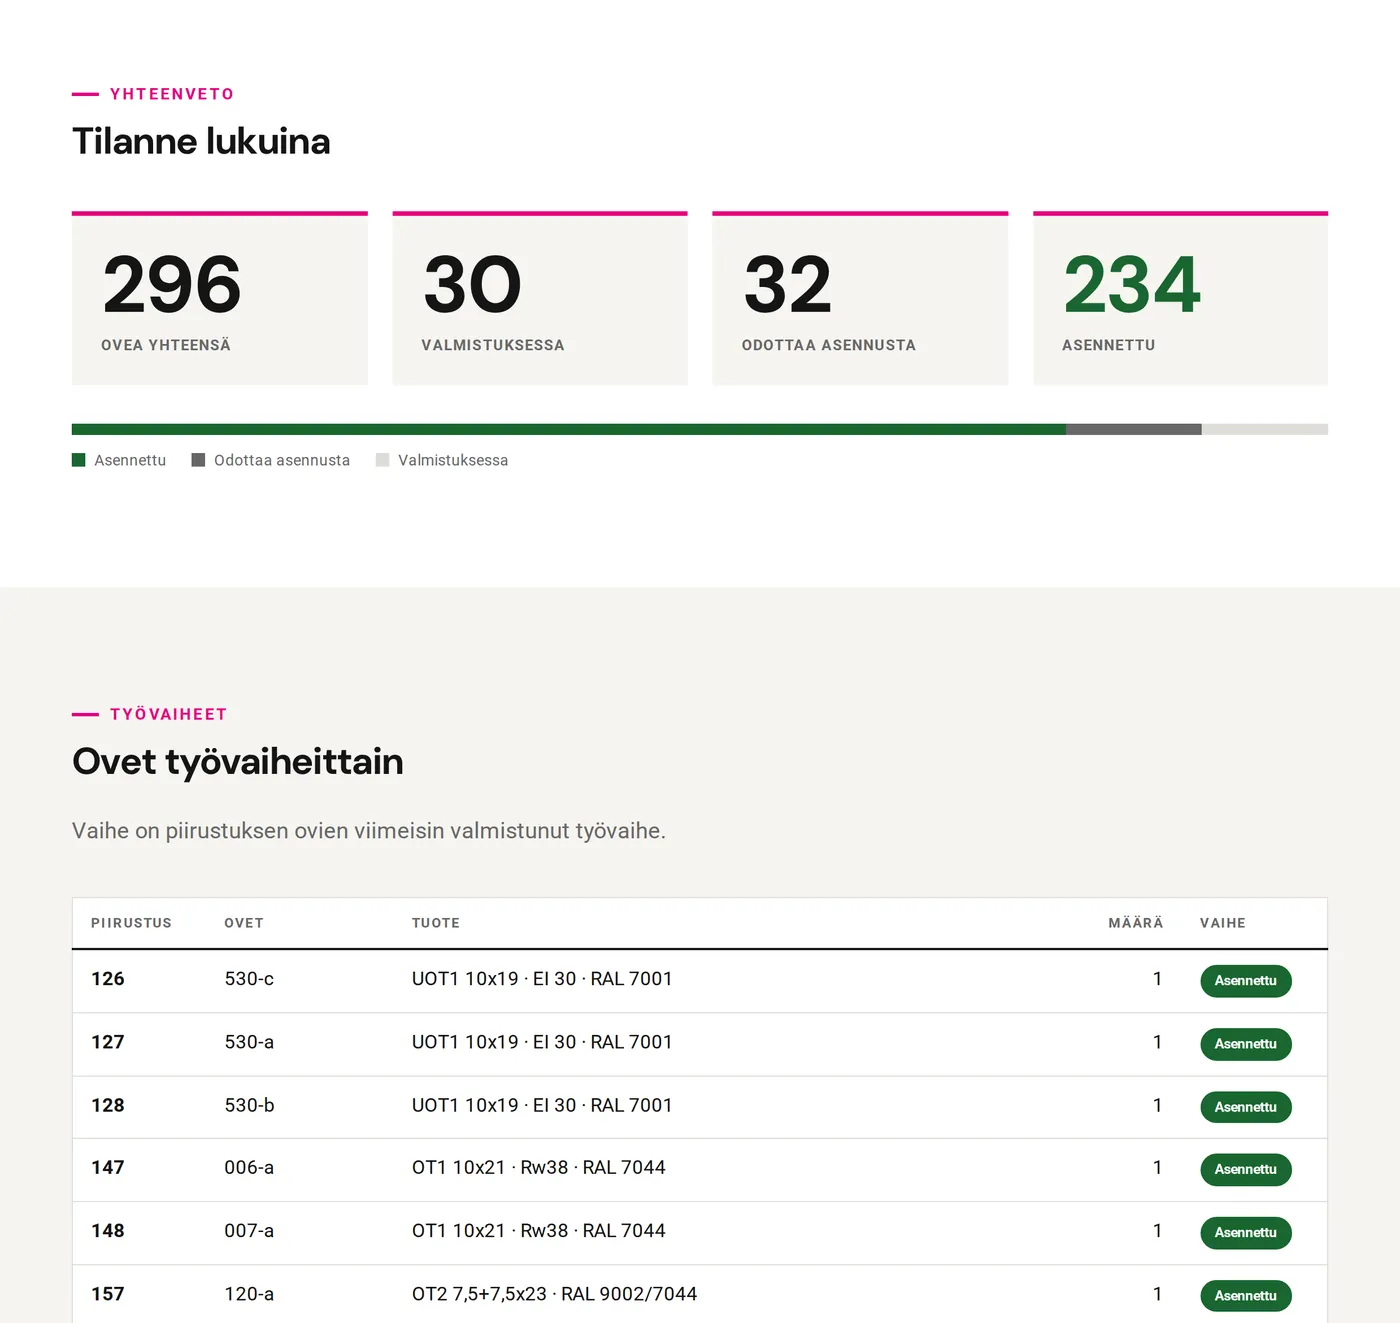Click the green segment of the progress bar
Viewport: 1400px width, 1323px height.
(x=569, y=429)
